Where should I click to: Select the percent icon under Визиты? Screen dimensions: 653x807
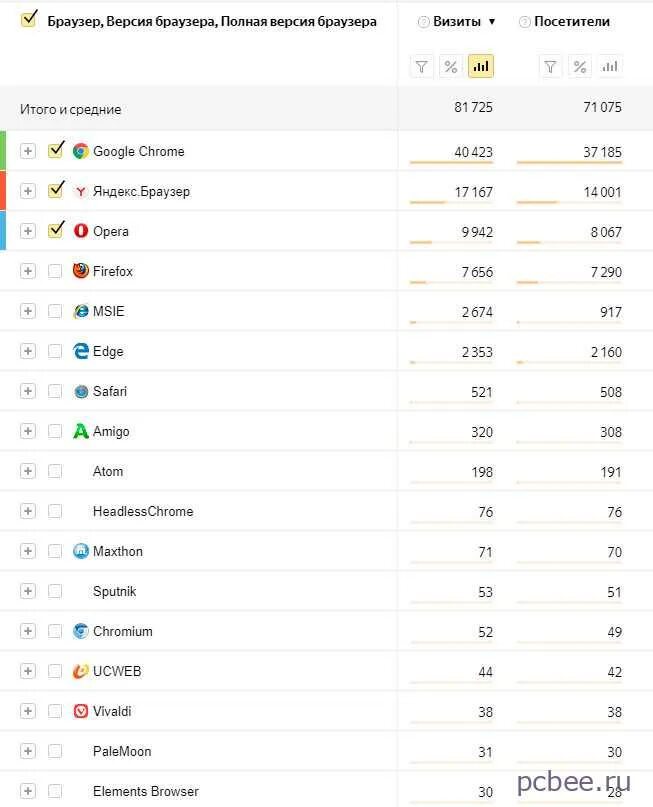click(451, 67)
